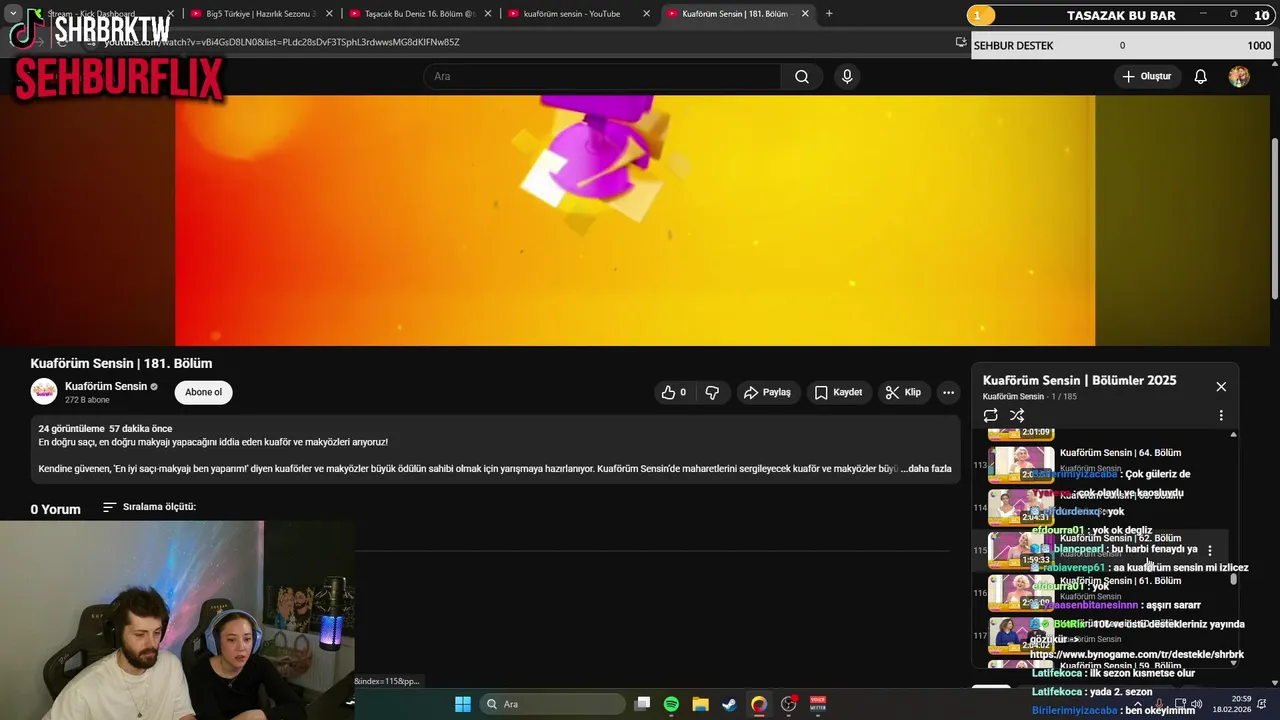
Task: Close the Big5 Türkiye tab
Action: coord(330,14)
